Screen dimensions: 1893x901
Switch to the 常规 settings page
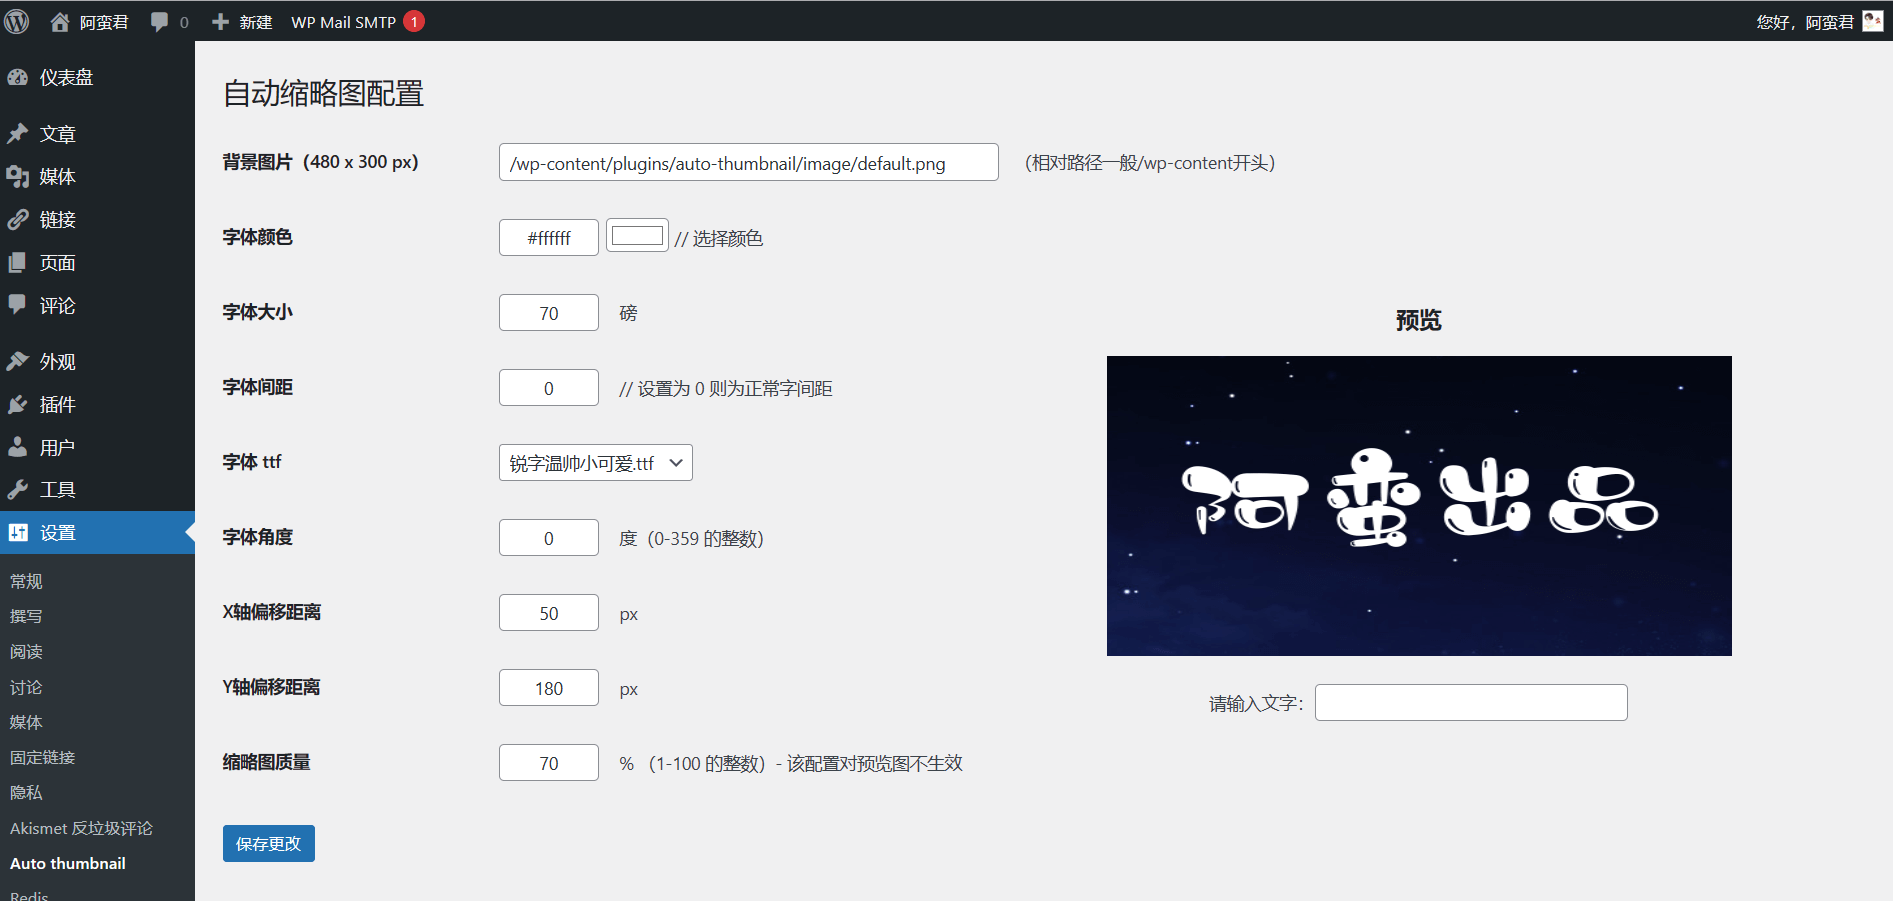coord(24,580)
